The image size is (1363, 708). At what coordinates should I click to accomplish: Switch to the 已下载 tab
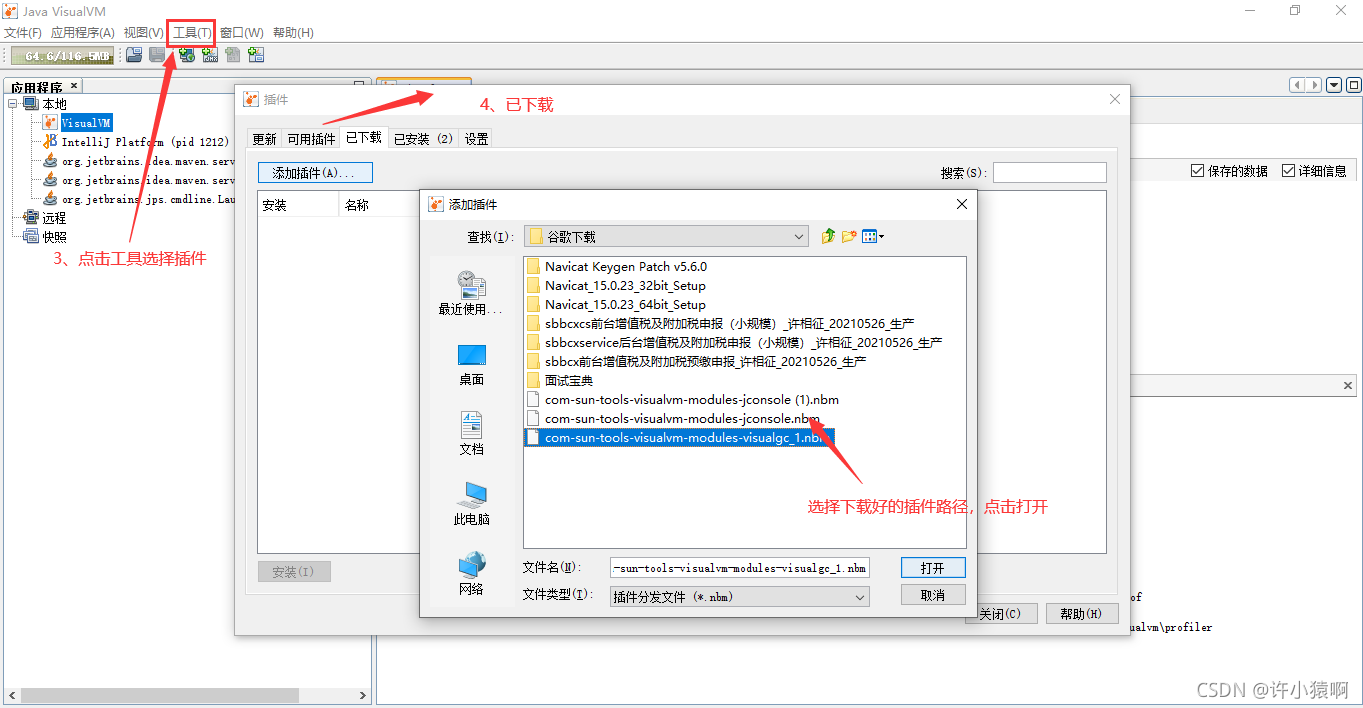click(x=364, y=138)
